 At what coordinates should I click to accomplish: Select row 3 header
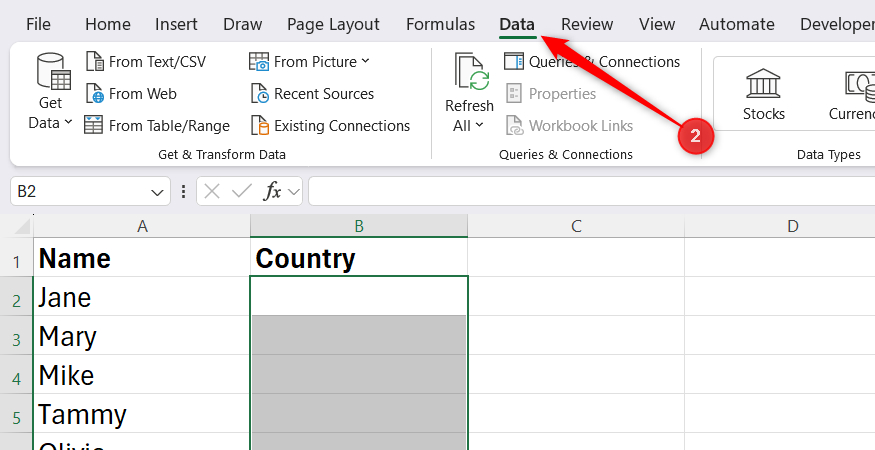(16, 336)
